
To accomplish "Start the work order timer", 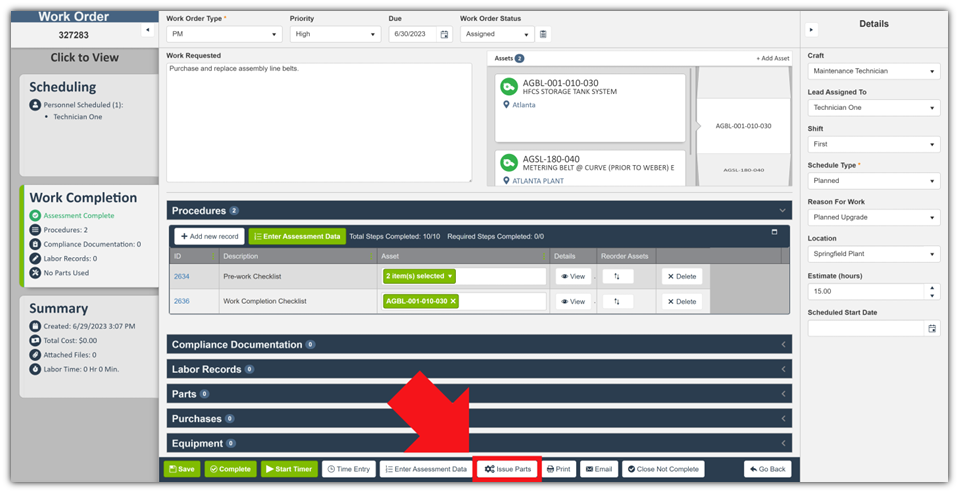I will point(287,469).
